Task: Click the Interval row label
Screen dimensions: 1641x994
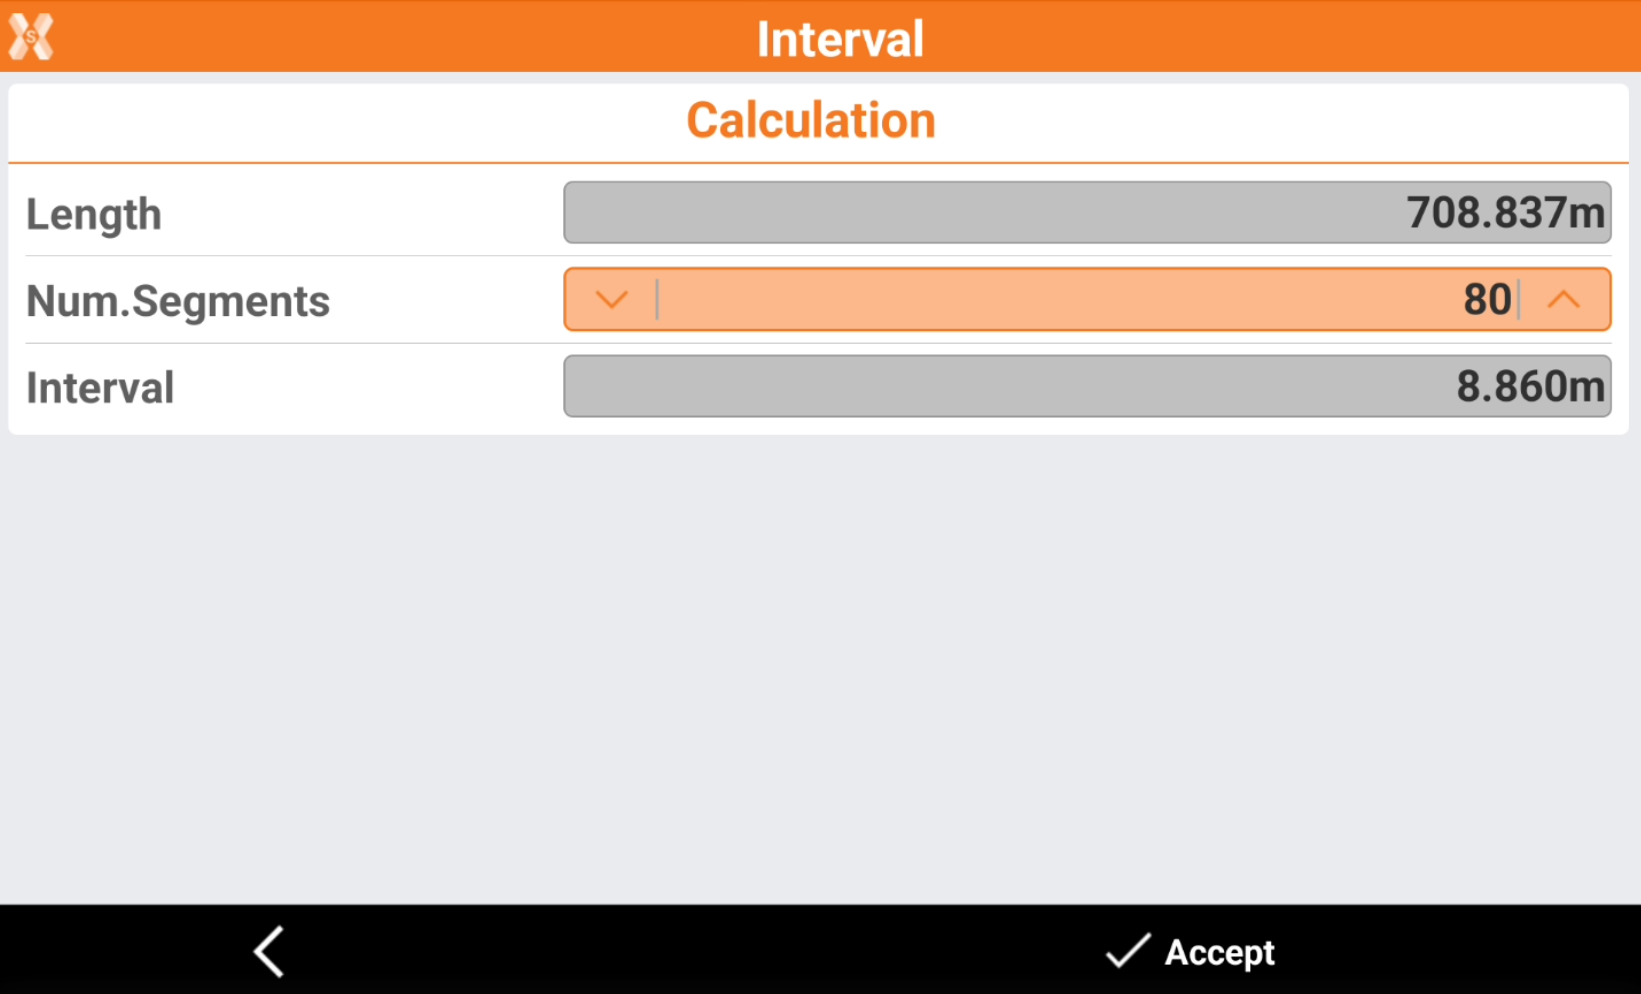Action: pyautogui.click(x=100, y=388)
